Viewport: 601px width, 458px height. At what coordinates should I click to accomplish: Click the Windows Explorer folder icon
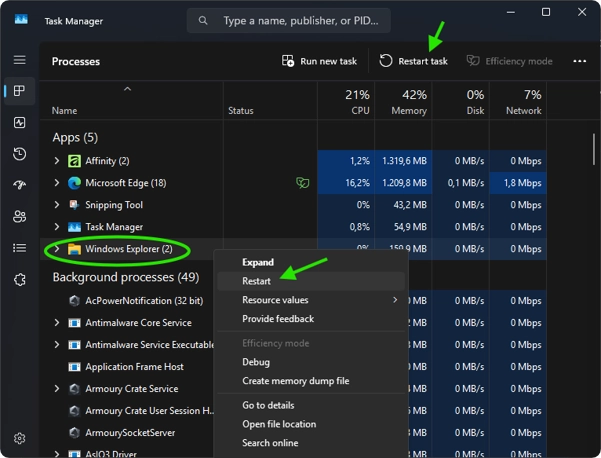tap(74, 249)
